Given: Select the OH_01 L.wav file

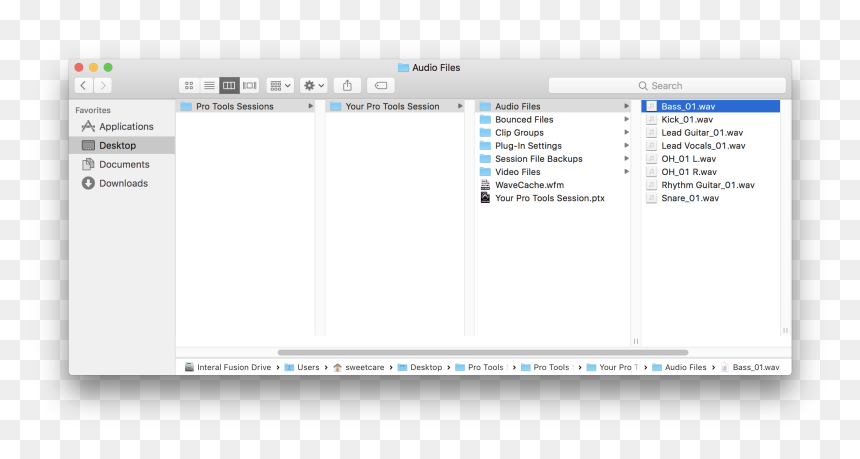Looking at the screenshot, I should point(711,159).
